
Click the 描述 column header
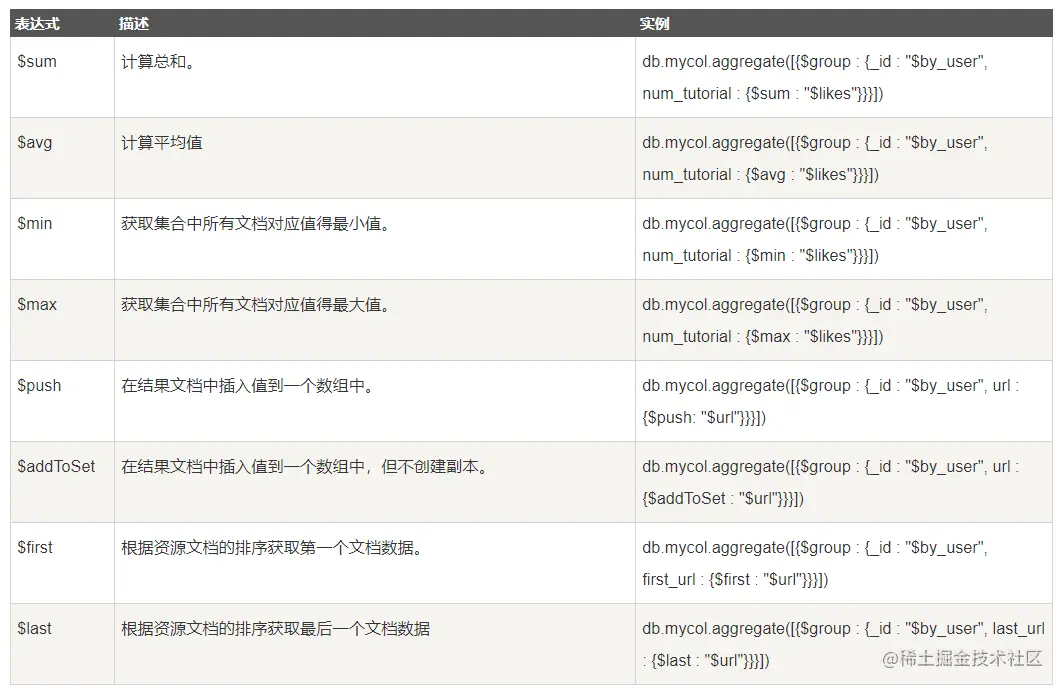(x=134, y=24)
